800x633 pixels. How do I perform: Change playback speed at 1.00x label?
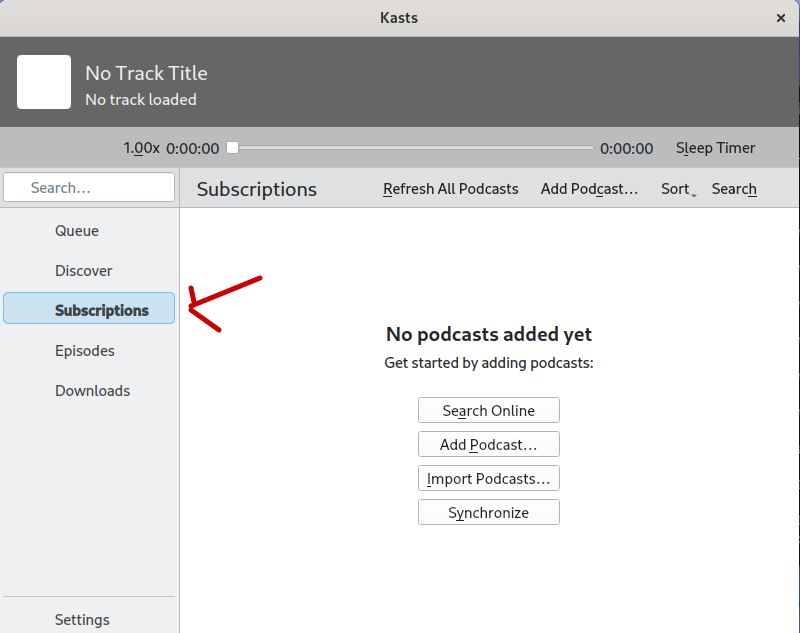click(141, 148)
